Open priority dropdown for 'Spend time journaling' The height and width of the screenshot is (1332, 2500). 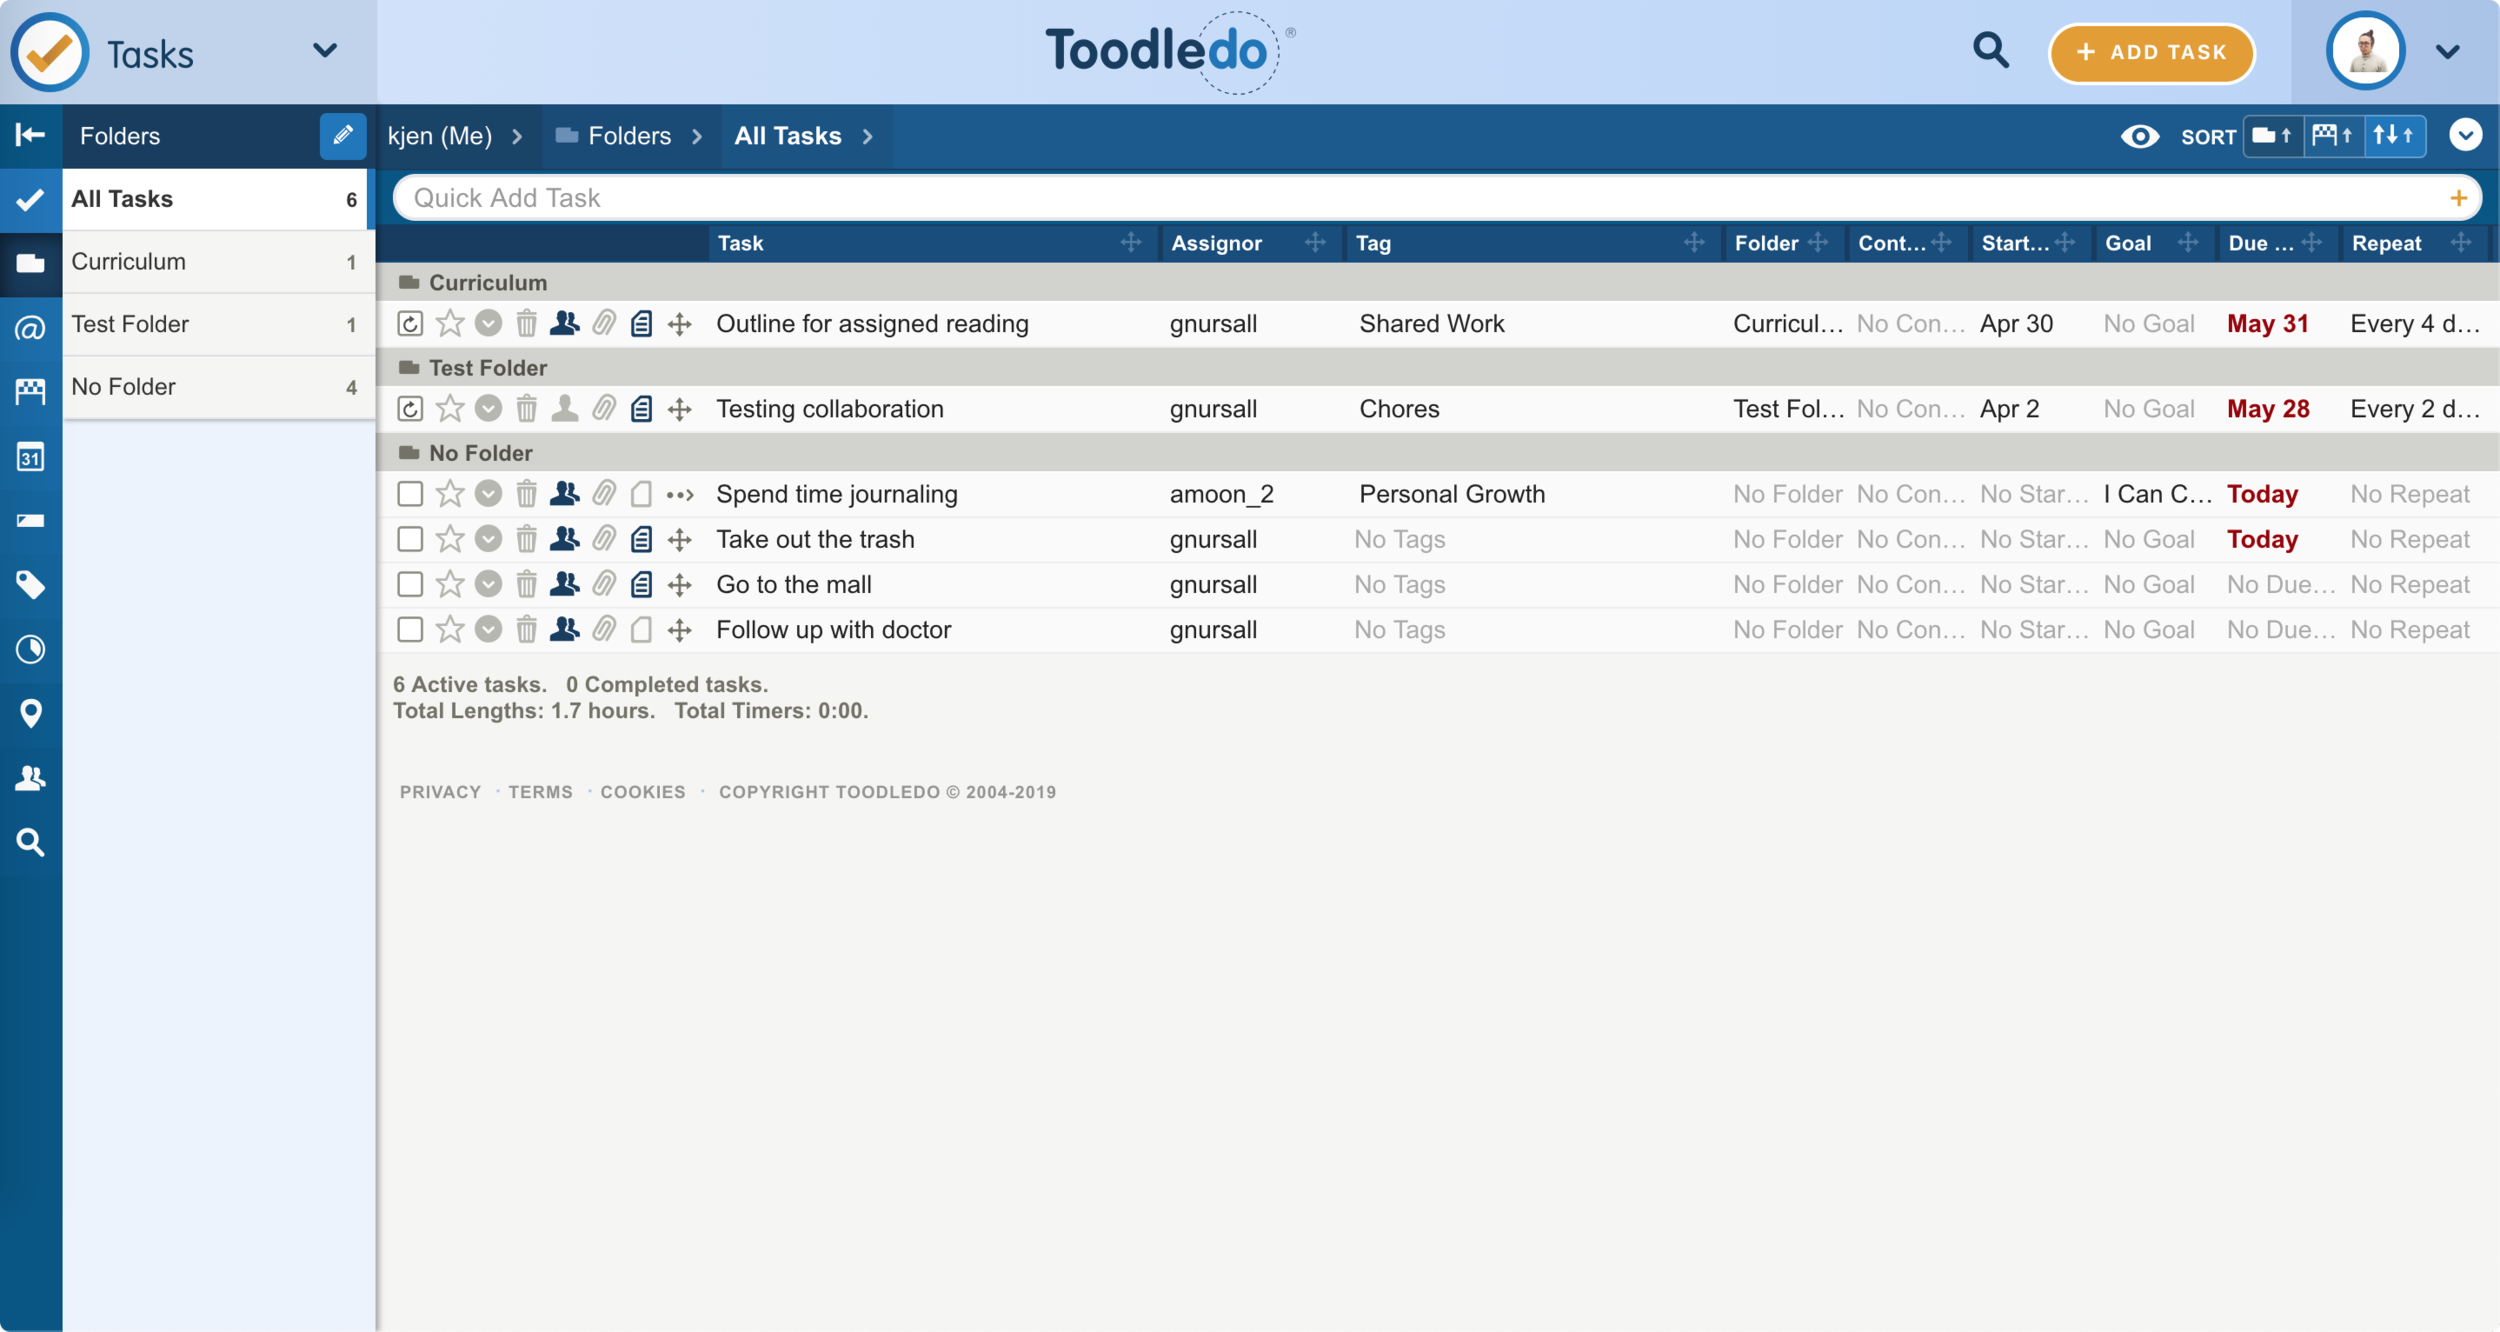pos(488,494)
